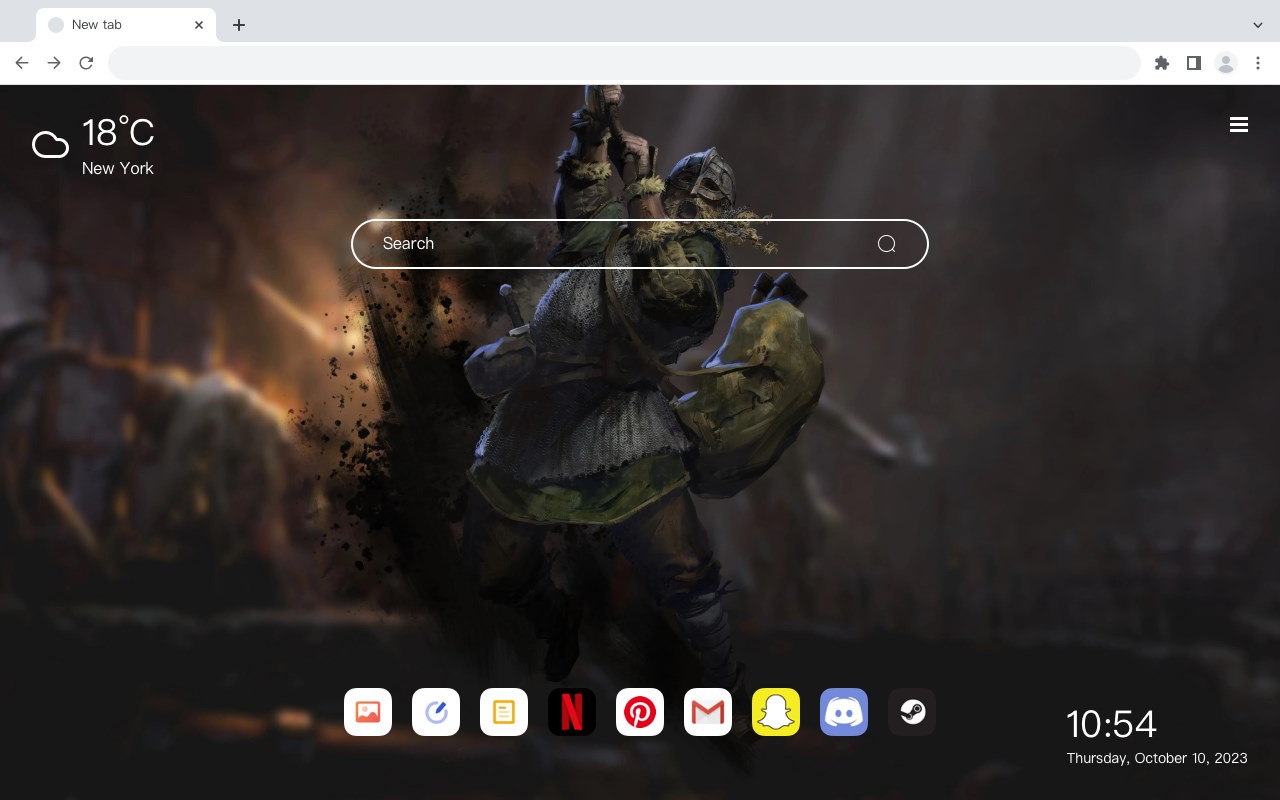Open the blue to-do tasks shortcut
1280x800 pixels.
(436, 712)
